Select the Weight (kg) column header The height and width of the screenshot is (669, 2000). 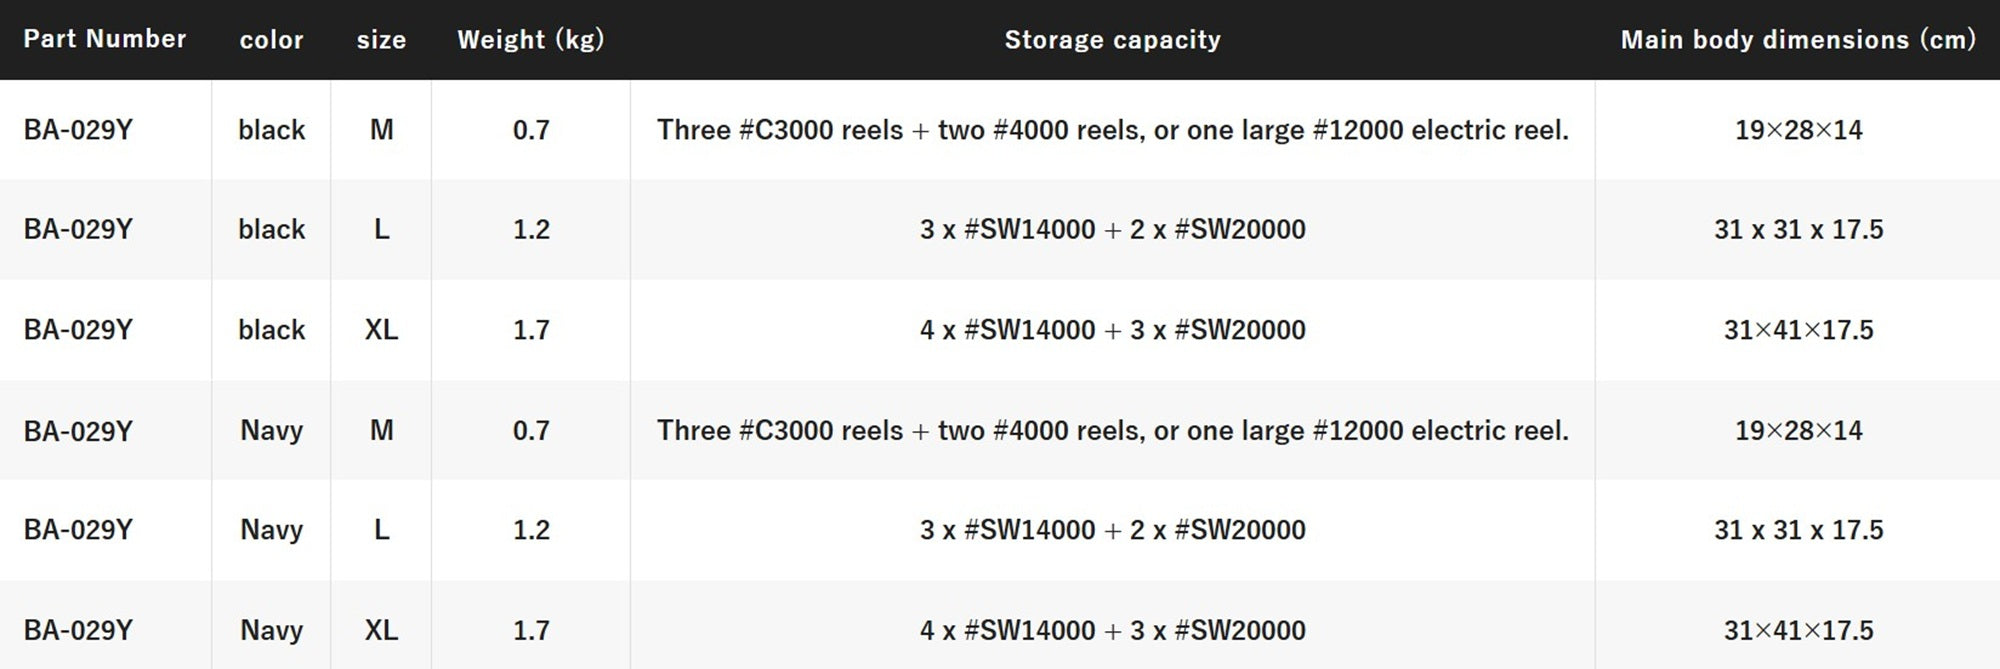click(530, 40)
